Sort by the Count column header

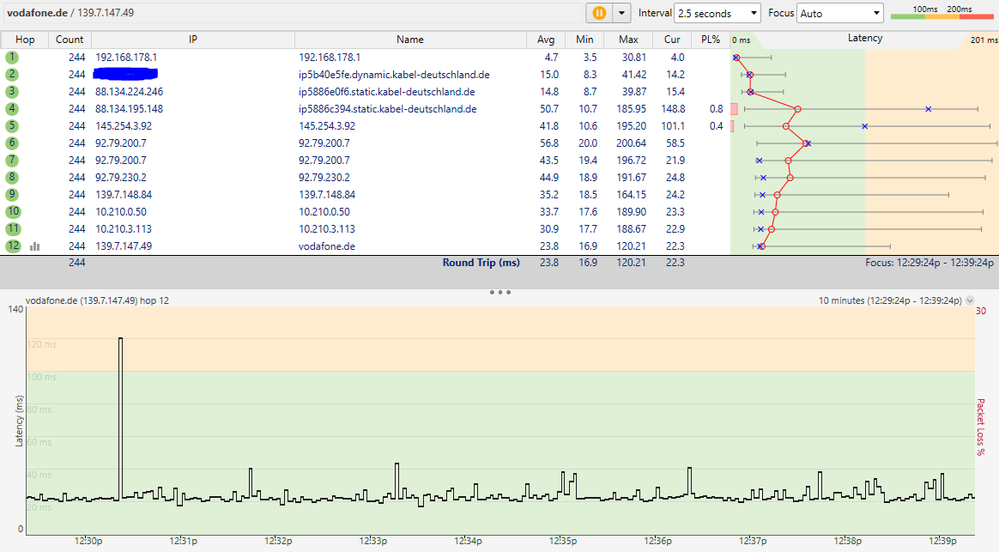click(69, 40)
